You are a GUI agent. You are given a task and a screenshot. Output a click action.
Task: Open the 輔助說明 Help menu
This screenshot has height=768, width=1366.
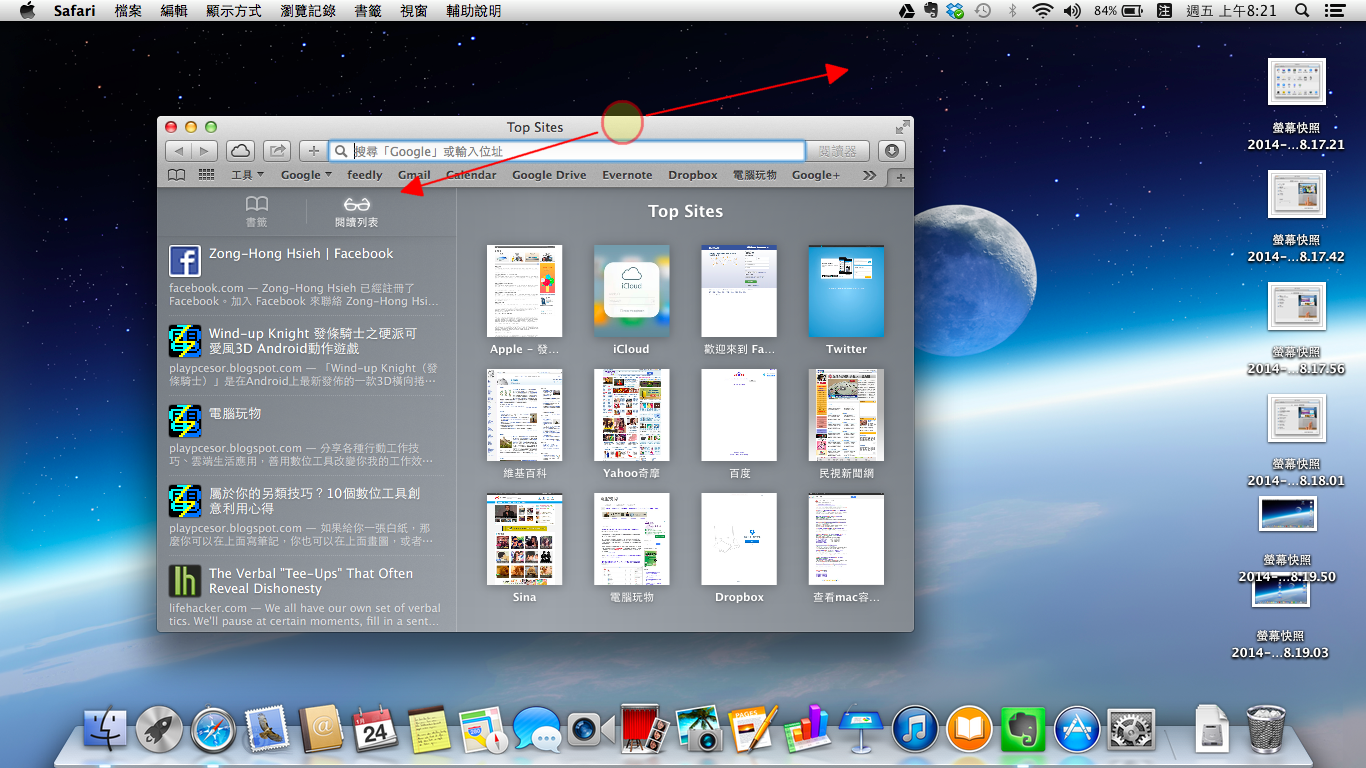coord(474,11)
